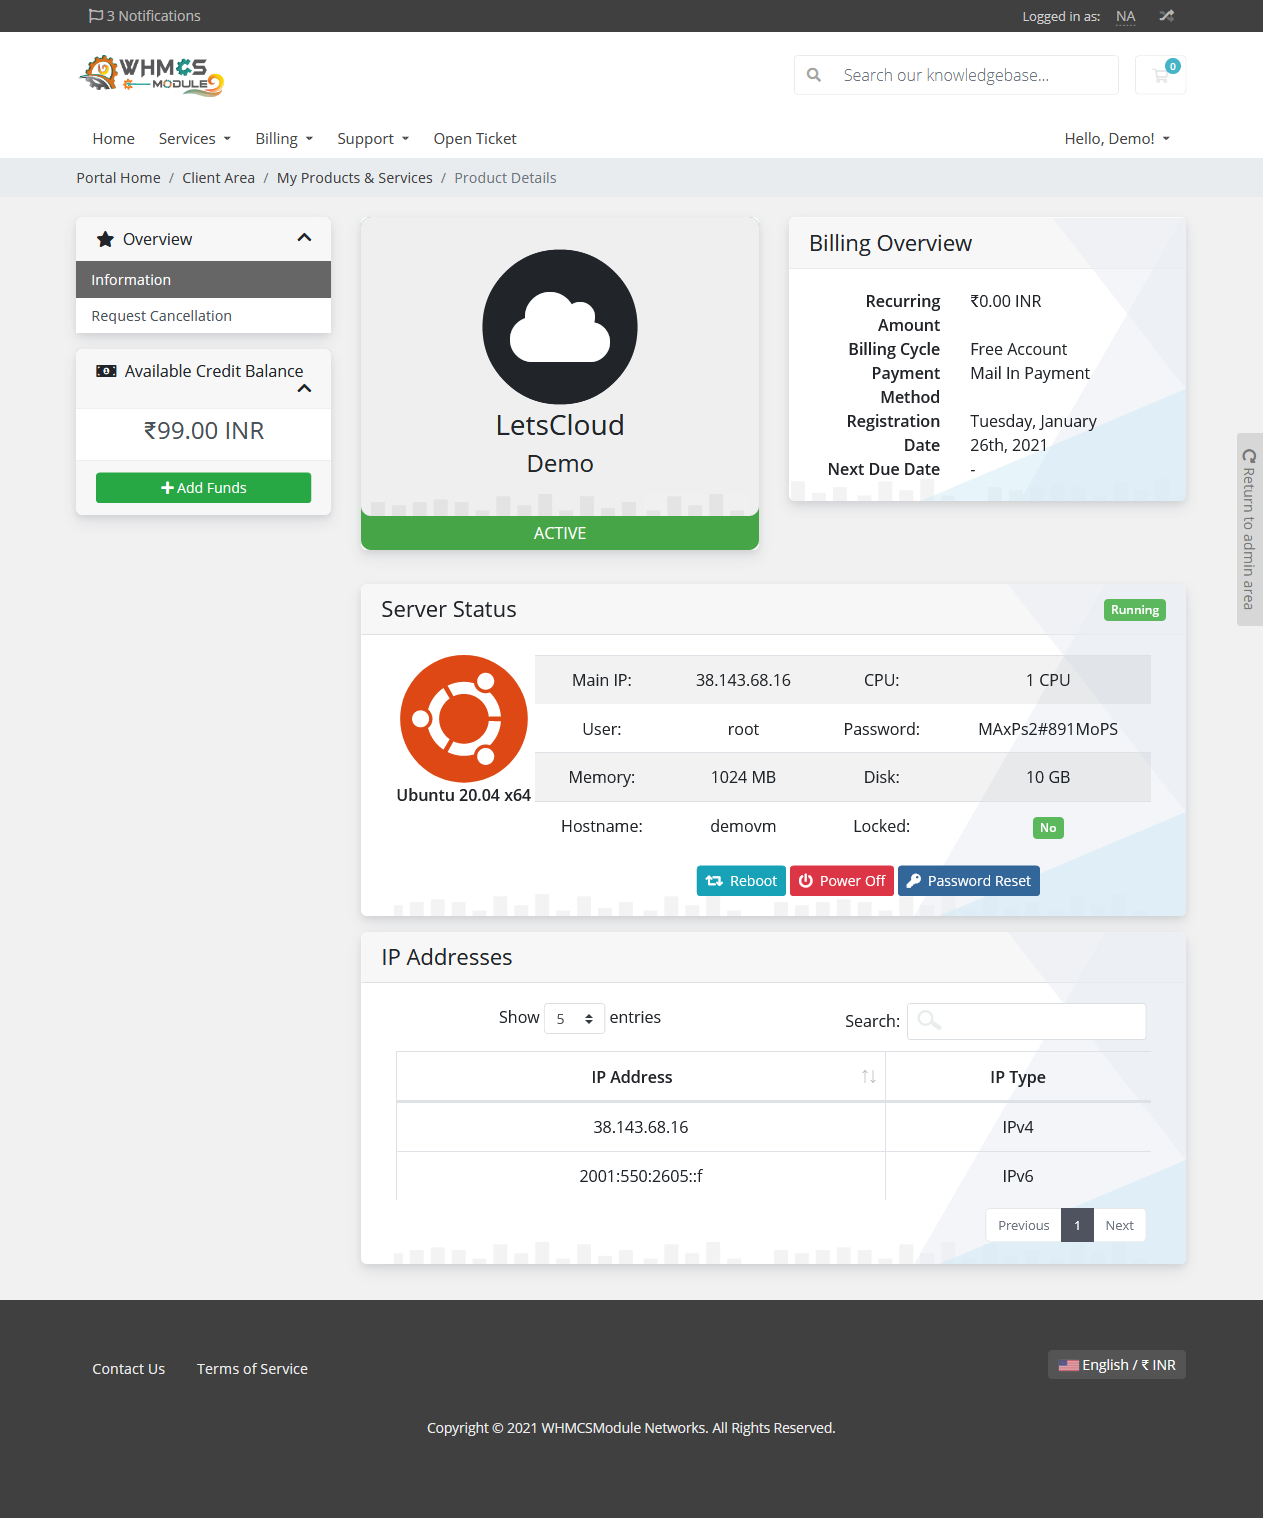Click the IP Type column header

[x=1018, y=1077]
